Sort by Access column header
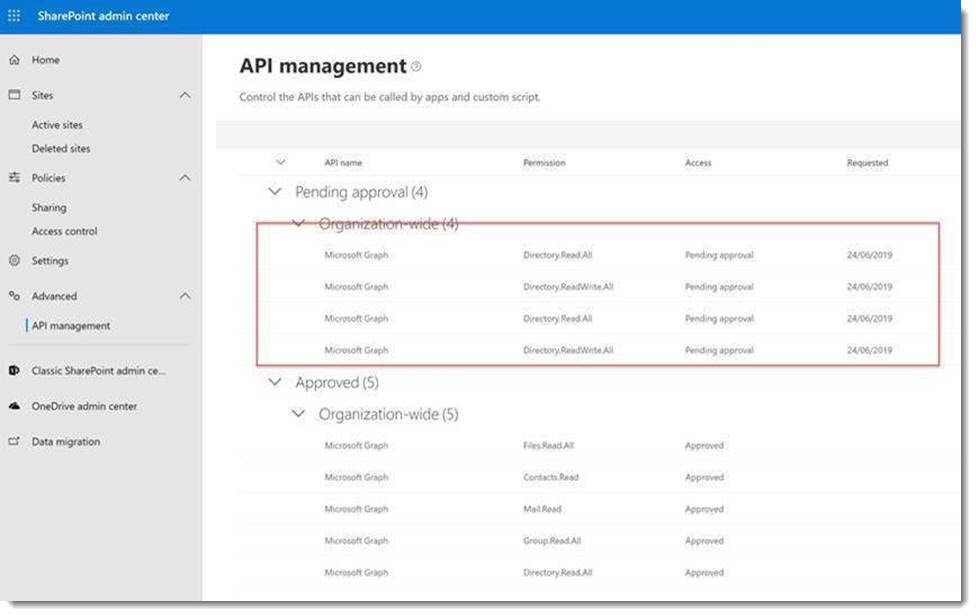976x616 pixels. 698,162
